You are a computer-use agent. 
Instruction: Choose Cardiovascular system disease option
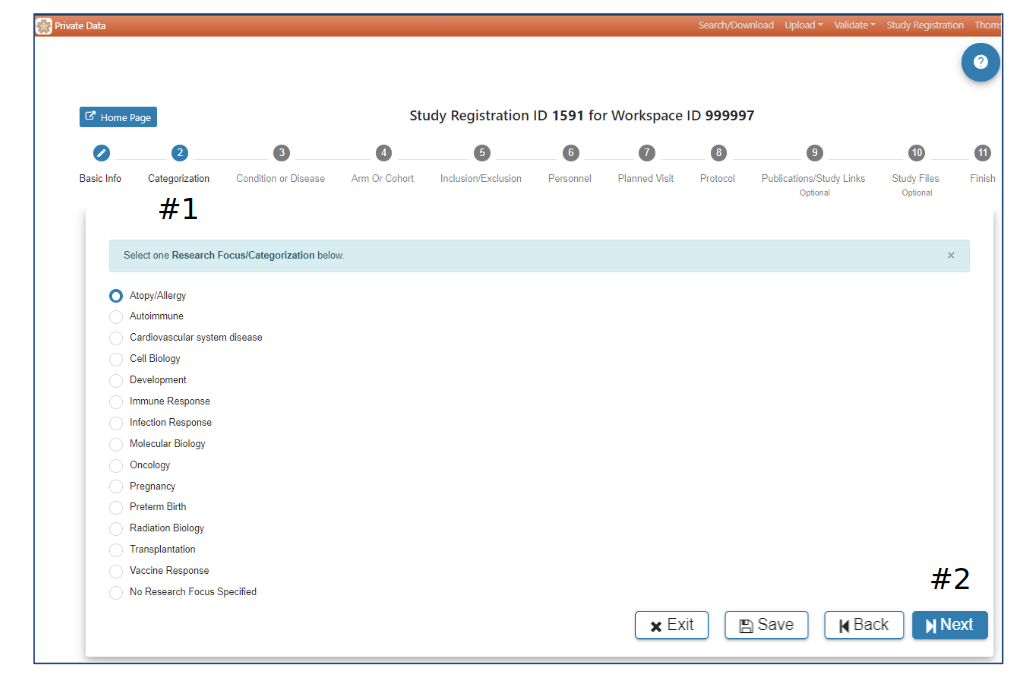(116, 338)
